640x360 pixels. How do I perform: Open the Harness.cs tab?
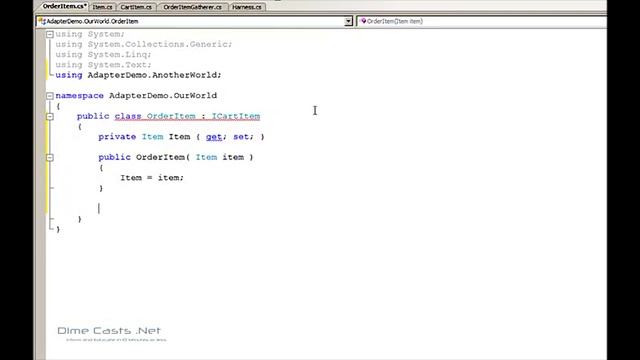pos(247,7)
